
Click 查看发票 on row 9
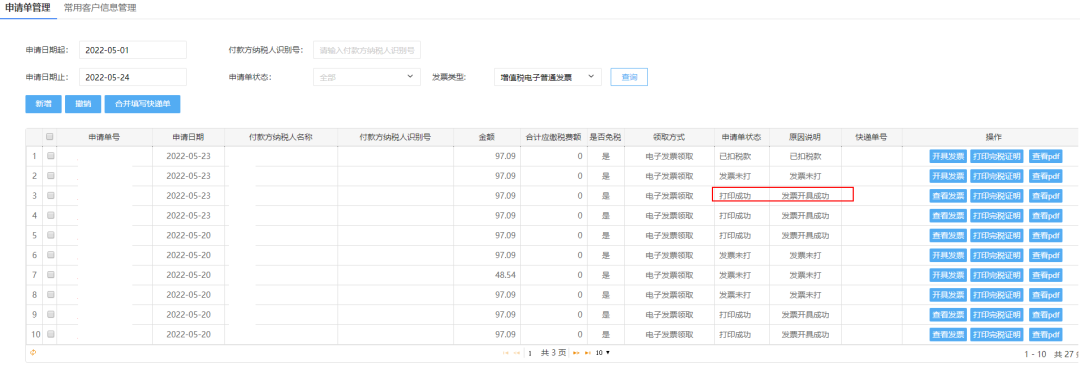coord(948,314)
